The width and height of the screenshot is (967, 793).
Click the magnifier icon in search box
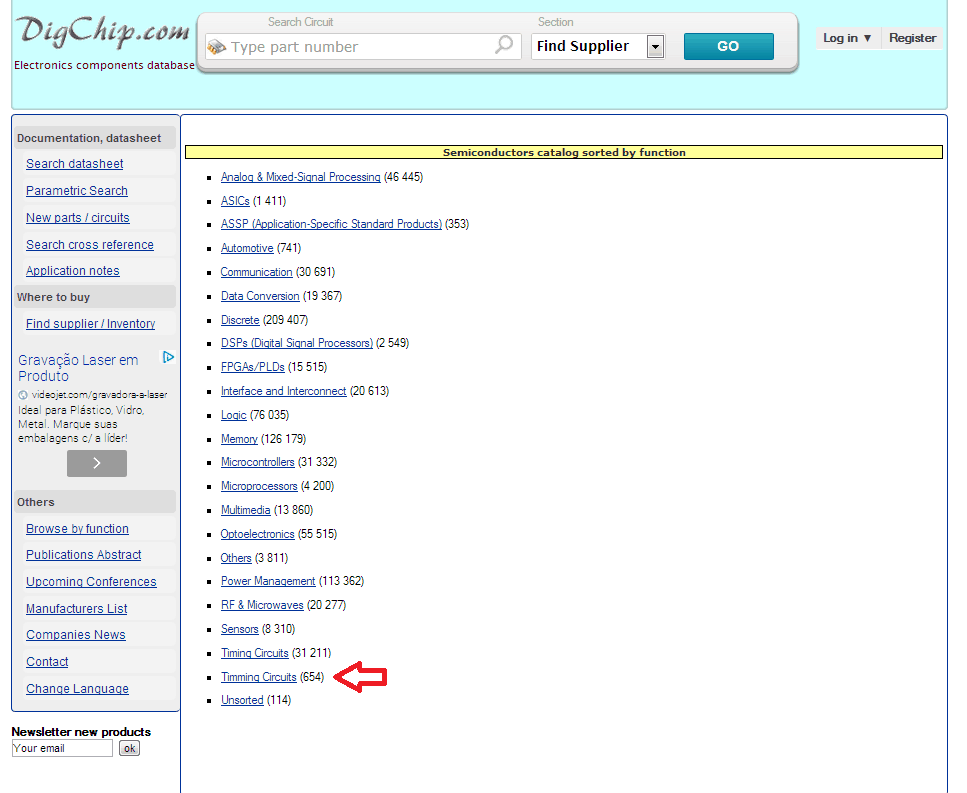504,45
